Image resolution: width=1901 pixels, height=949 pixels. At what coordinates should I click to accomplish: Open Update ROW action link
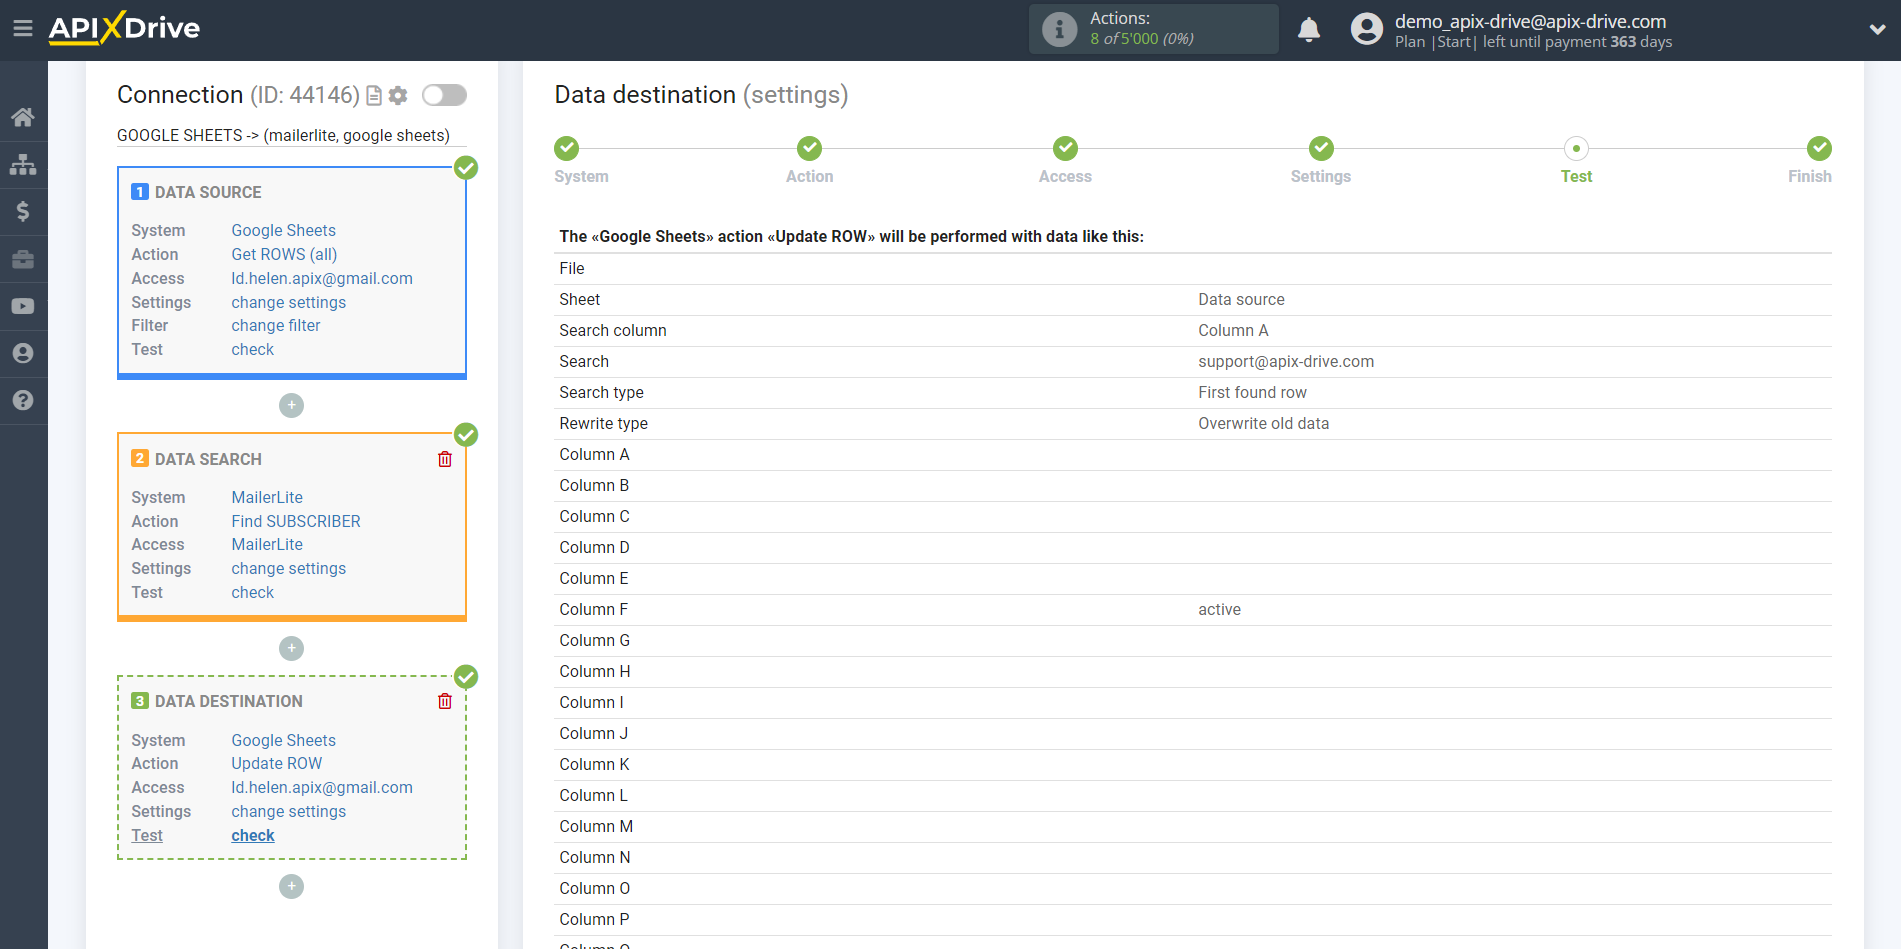(276, 763)
